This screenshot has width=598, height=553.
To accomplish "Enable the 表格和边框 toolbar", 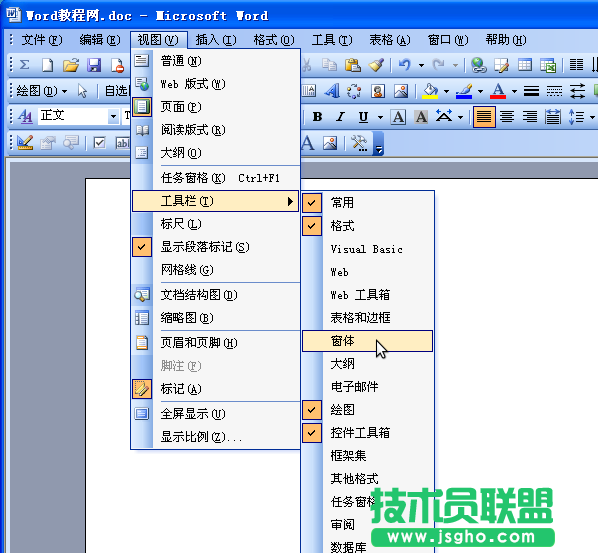I will pyautogui.click(x=368, y=318).
